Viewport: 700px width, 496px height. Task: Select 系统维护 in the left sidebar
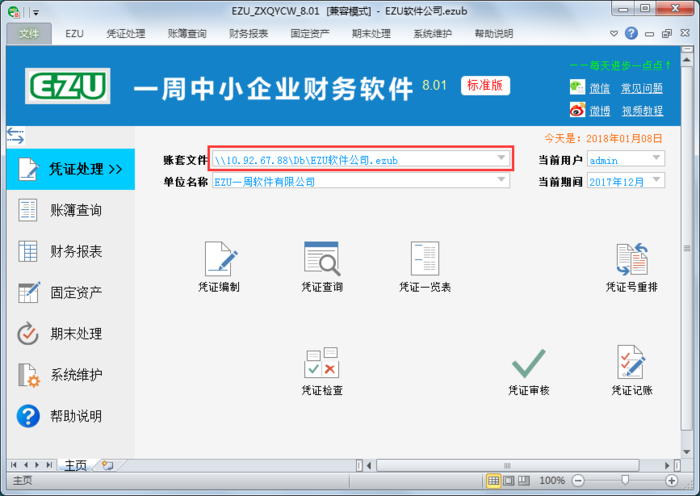(x=71, y=375)
